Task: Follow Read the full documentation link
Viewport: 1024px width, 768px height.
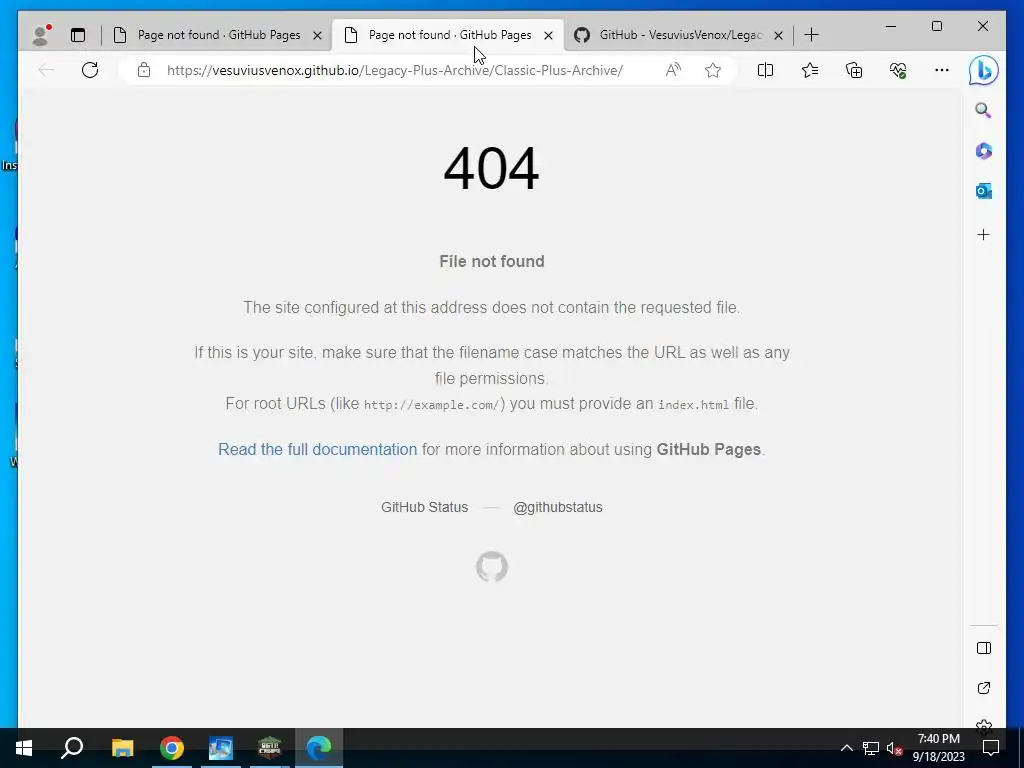Action: coord(317,449)
